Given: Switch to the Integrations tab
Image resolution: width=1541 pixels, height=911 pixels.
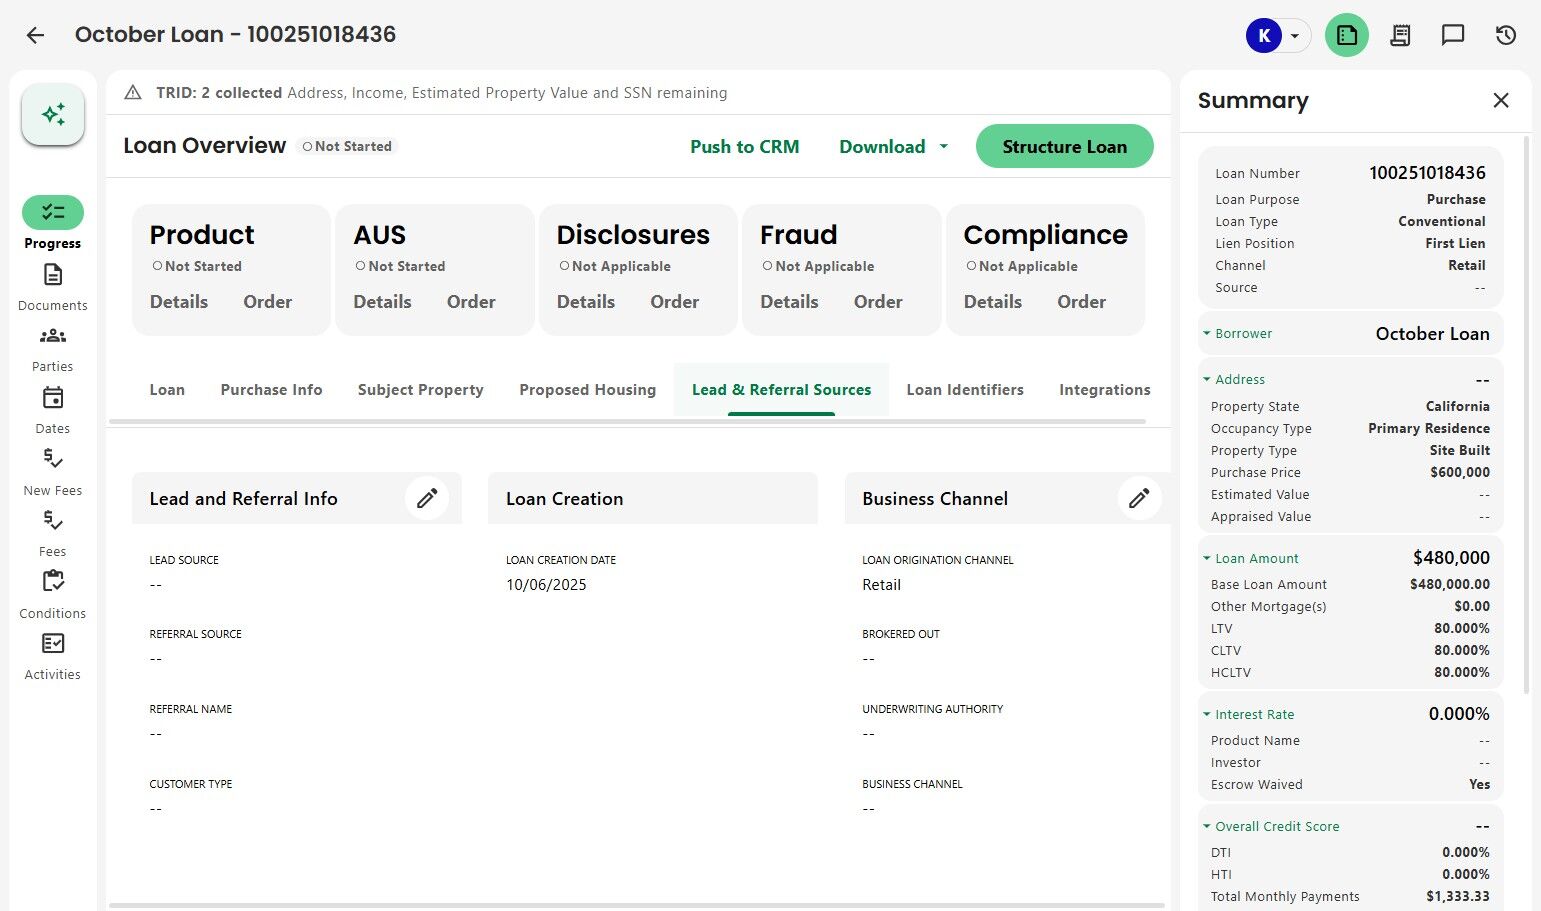Looking at the screenshot, I should tap(1105, 390).
